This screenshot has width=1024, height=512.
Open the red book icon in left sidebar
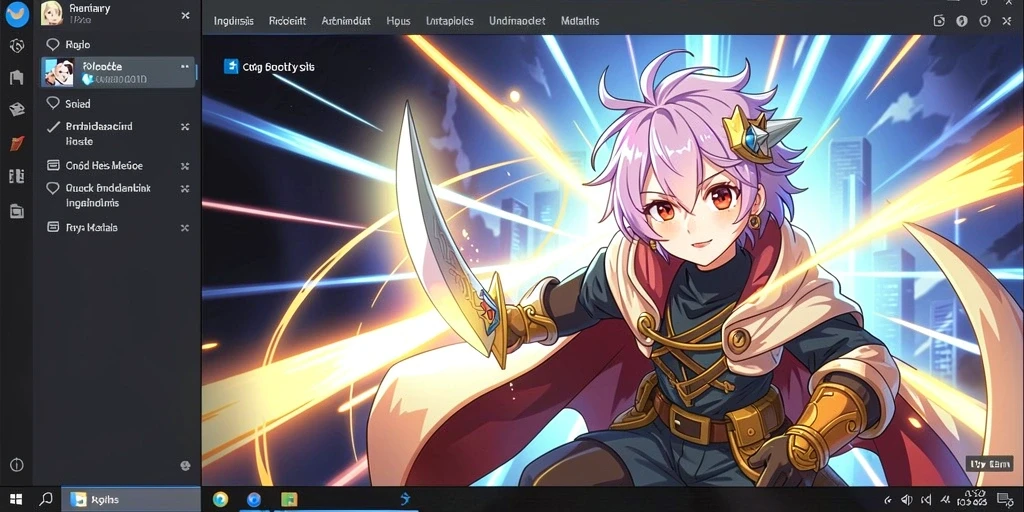(17, 143)
